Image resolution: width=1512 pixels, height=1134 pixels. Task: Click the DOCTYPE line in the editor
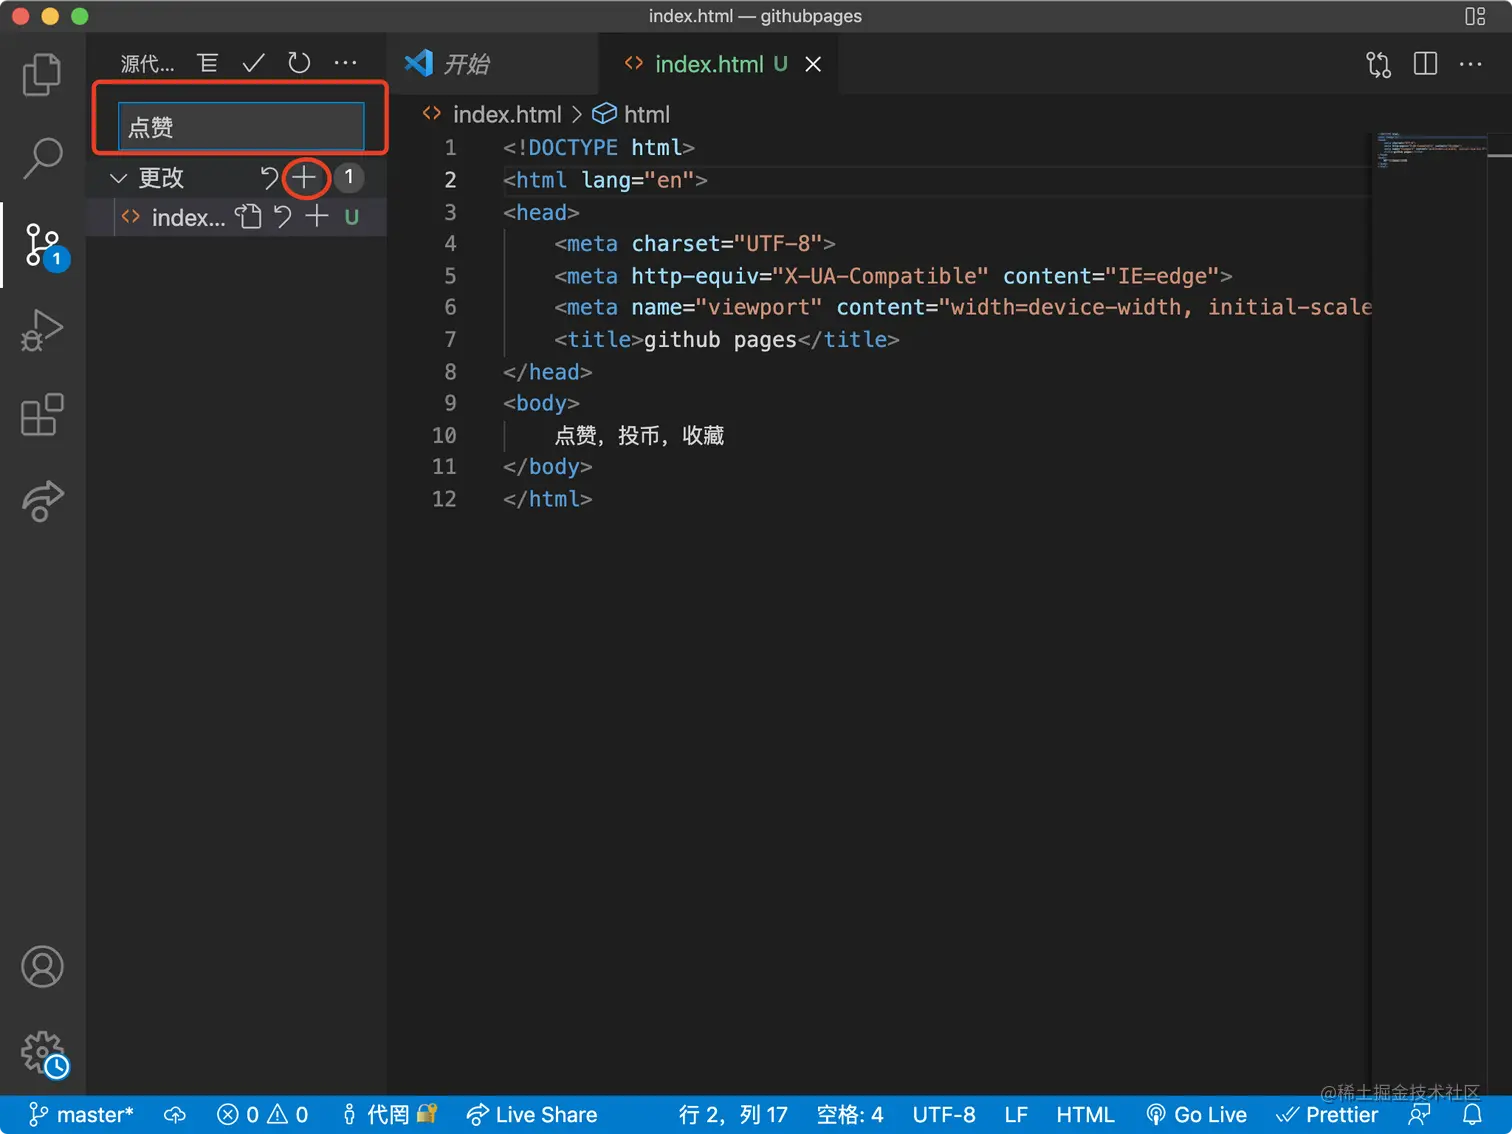coord(598,148)
